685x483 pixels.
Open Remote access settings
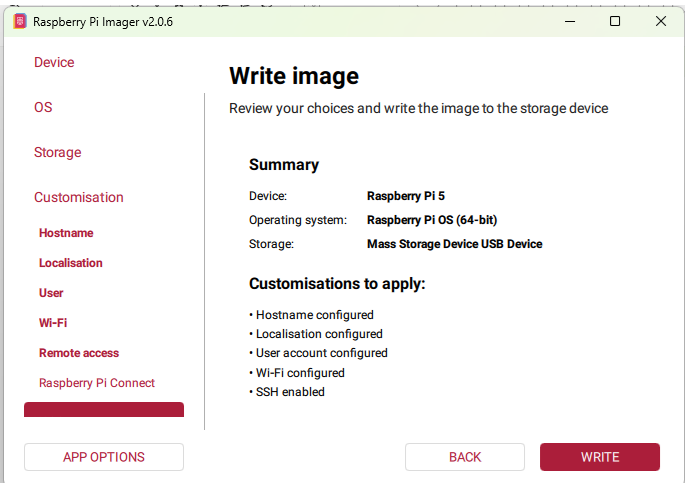pyautogui.click(x=79, y=353)
